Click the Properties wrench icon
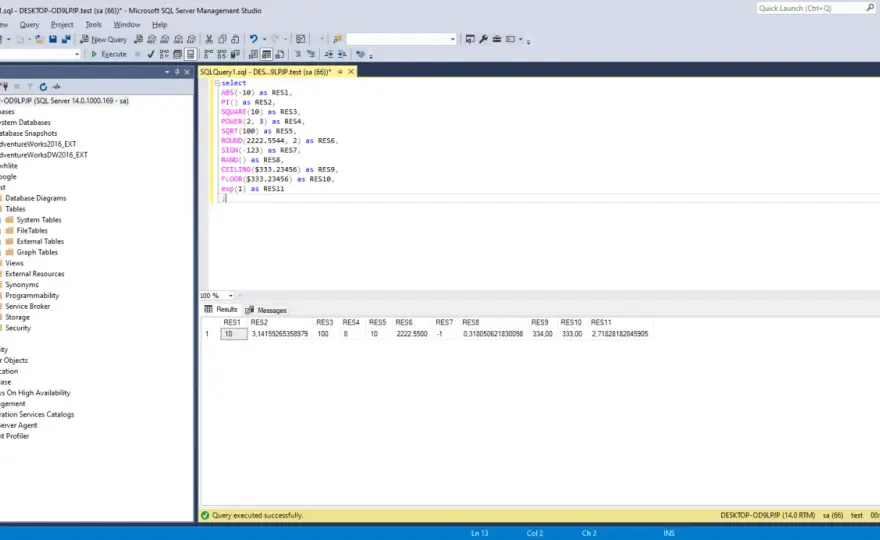Viewport: 880px width, 540px height. (483, 39)
